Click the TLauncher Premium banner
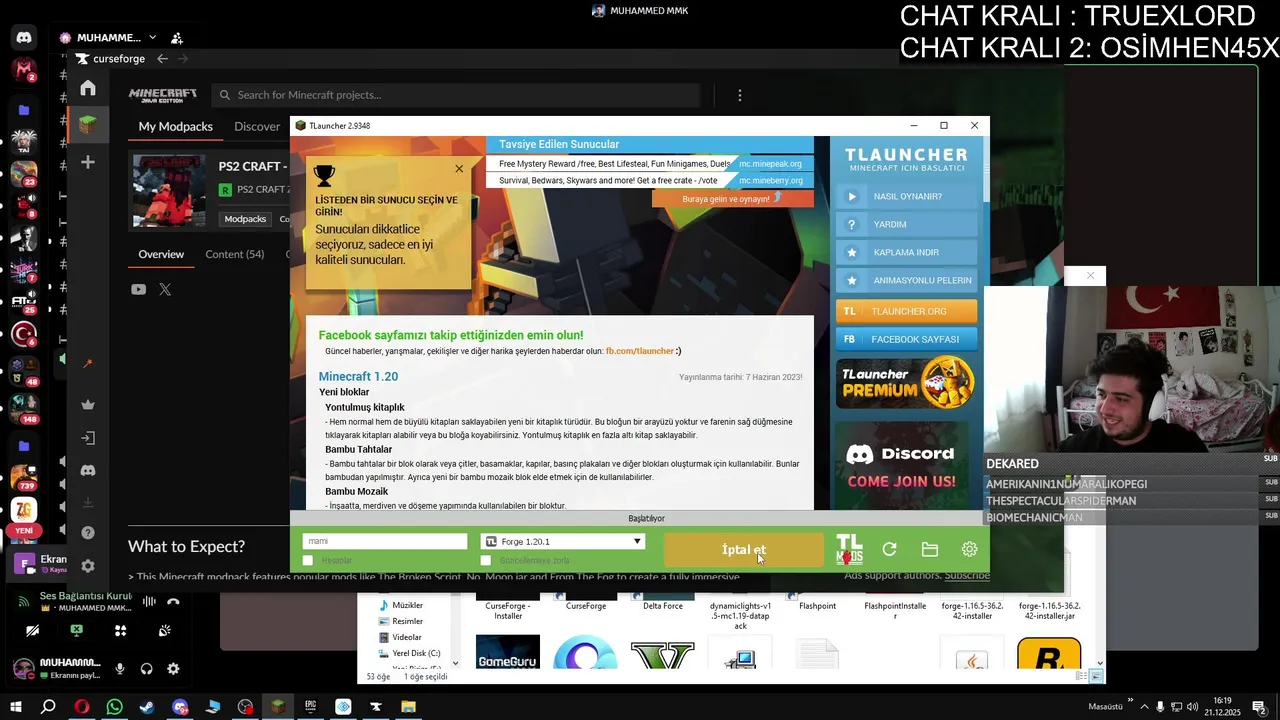This screenshot has height=720, width=1280. tap(906, 382)
